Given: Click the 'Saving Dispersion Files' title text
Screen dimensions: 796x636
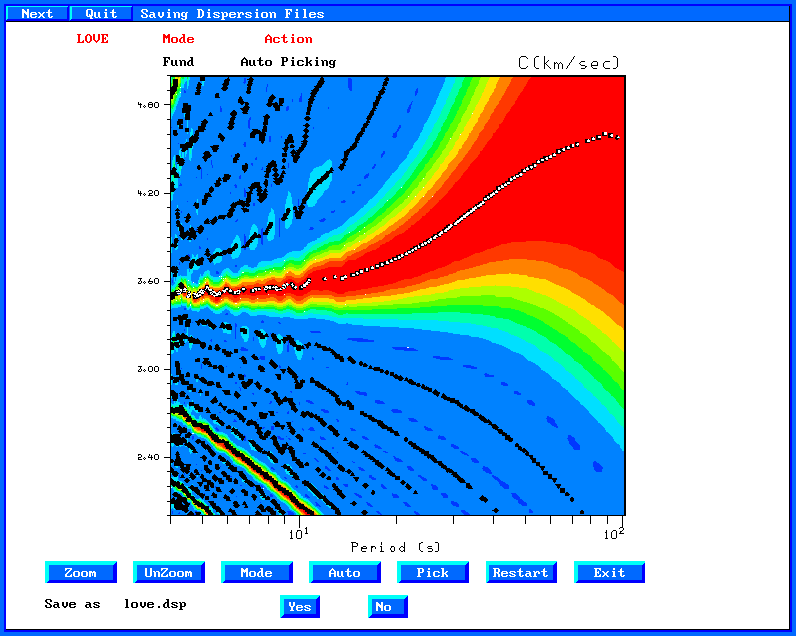Looking at the screenshot, I should (x=232, y=14).
